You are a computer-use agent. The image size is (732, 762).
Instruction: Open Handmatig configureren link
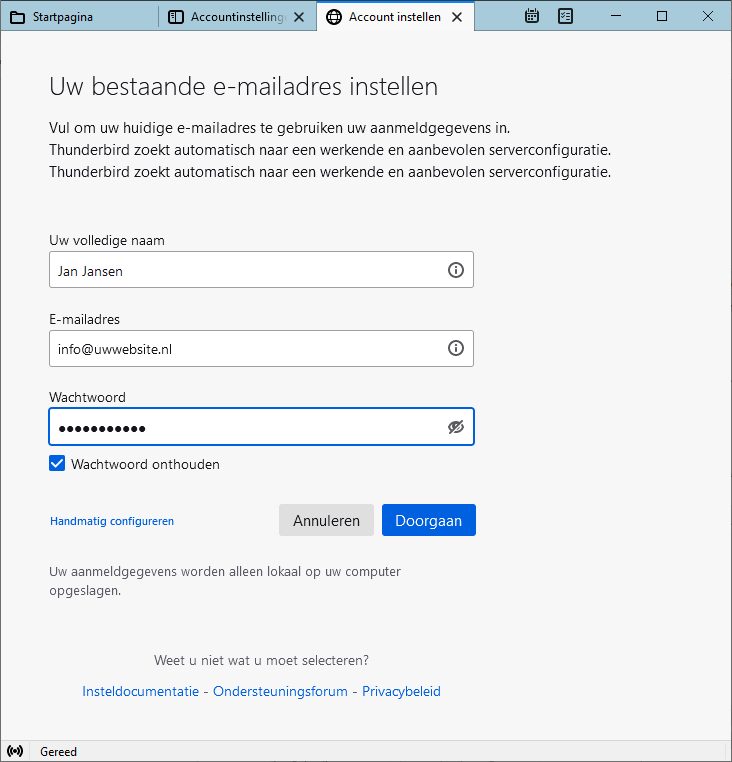112,521
